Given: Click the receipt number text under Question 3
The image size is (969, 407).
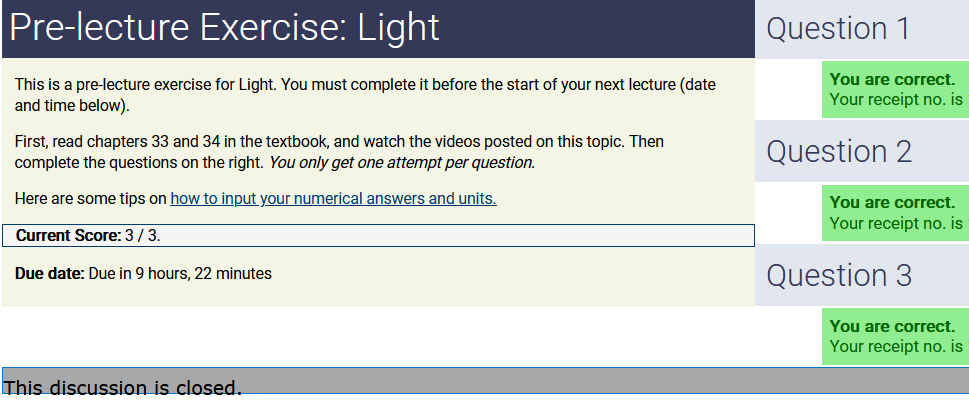Looking at the screenshot, I should click(x=896, y=346).
